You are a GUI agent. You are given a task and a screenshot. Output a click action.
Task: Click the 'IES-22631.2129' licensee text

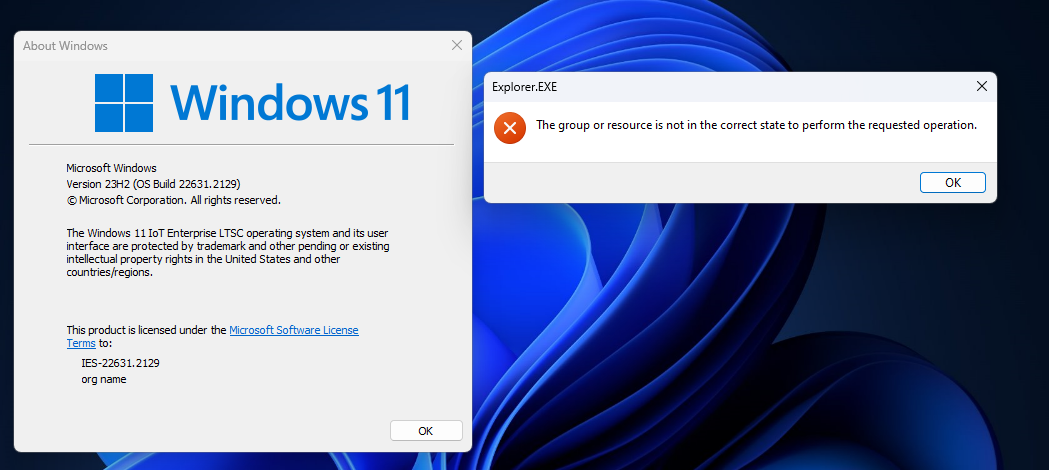click(x=120, y=363)
